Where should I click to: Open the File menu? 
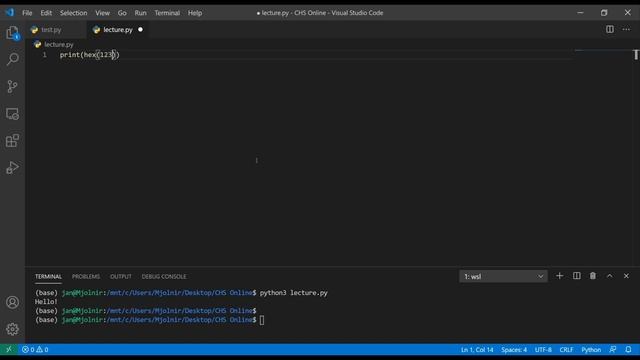coord(27,13)
